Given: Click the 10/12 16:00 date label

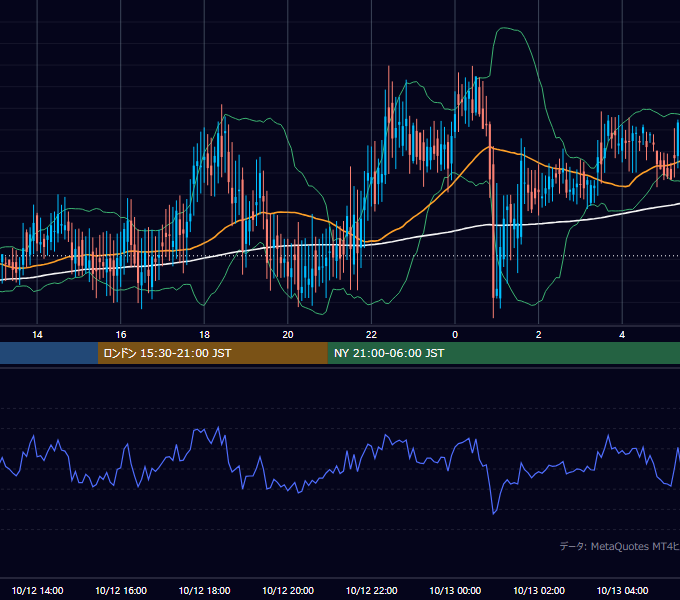Looking at the screenshot, I should 121,590.
